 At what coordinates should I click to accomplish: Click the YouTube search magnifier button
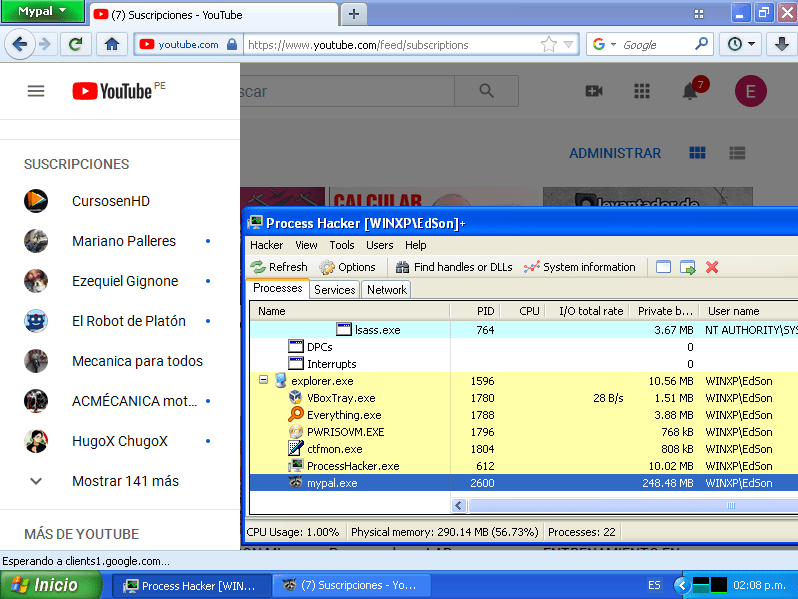click(487, 91)
